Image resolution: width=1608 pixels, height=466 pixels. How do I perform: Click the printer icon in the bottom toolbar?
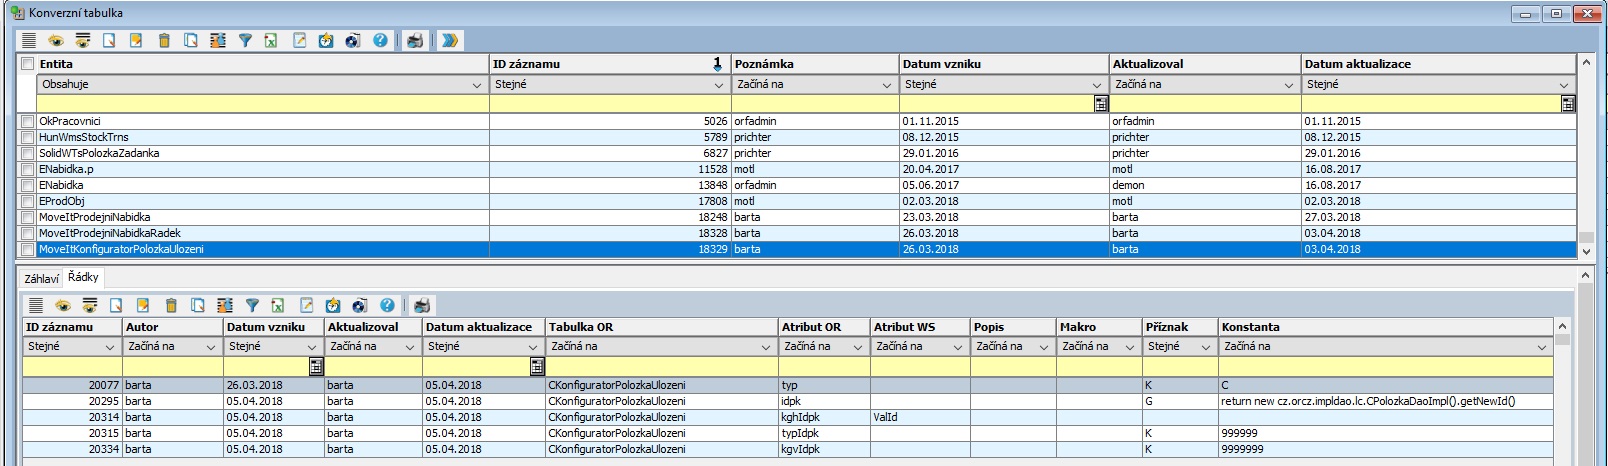tap(422, 306)
